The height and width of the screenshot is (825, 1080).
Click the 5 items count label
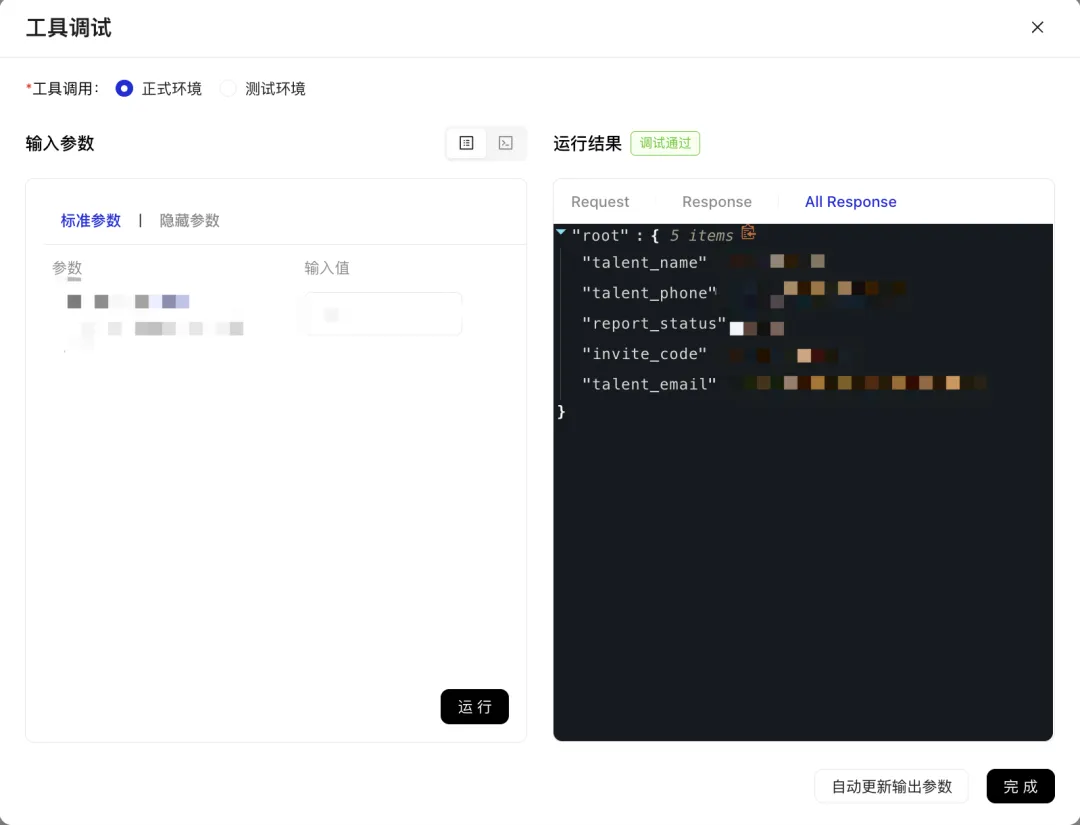click(x=701, y=236)
